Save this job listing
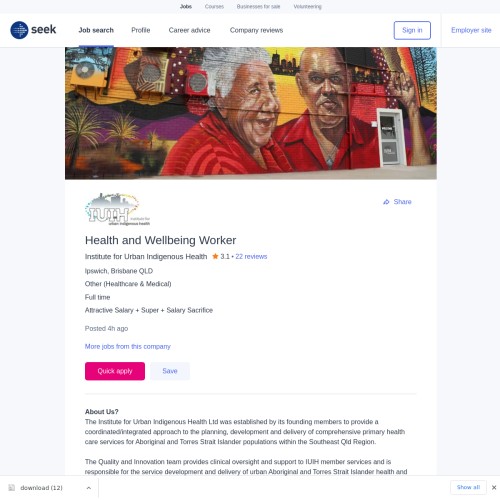 170,371
